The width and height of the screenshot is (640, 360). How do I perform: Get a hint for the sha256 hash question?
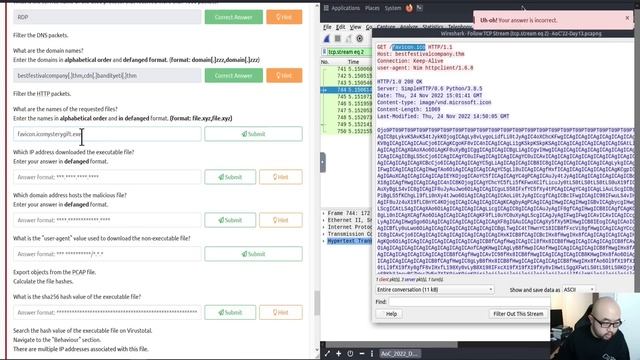(281, 312)
